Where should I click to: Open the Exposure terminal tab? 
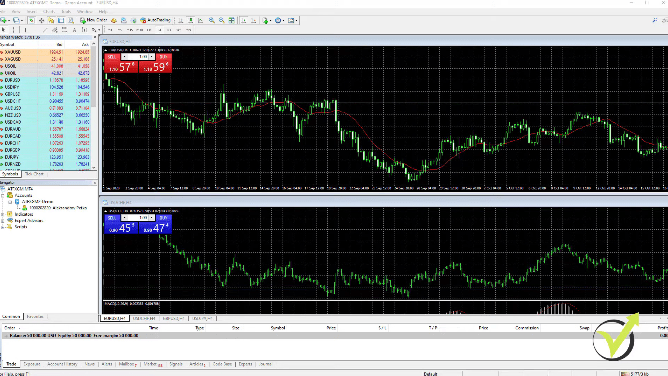(32, 365)
